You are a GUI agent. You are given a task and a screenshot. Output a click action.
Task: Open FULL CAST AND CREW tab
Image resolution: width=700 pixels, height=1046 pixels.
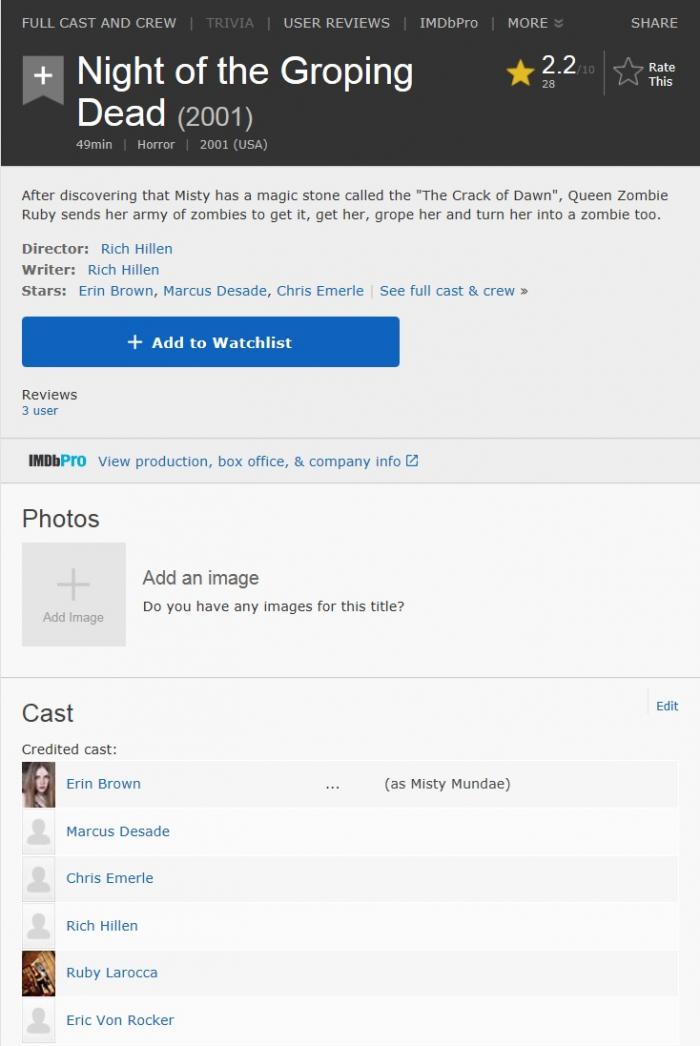[x=99, y=23]
